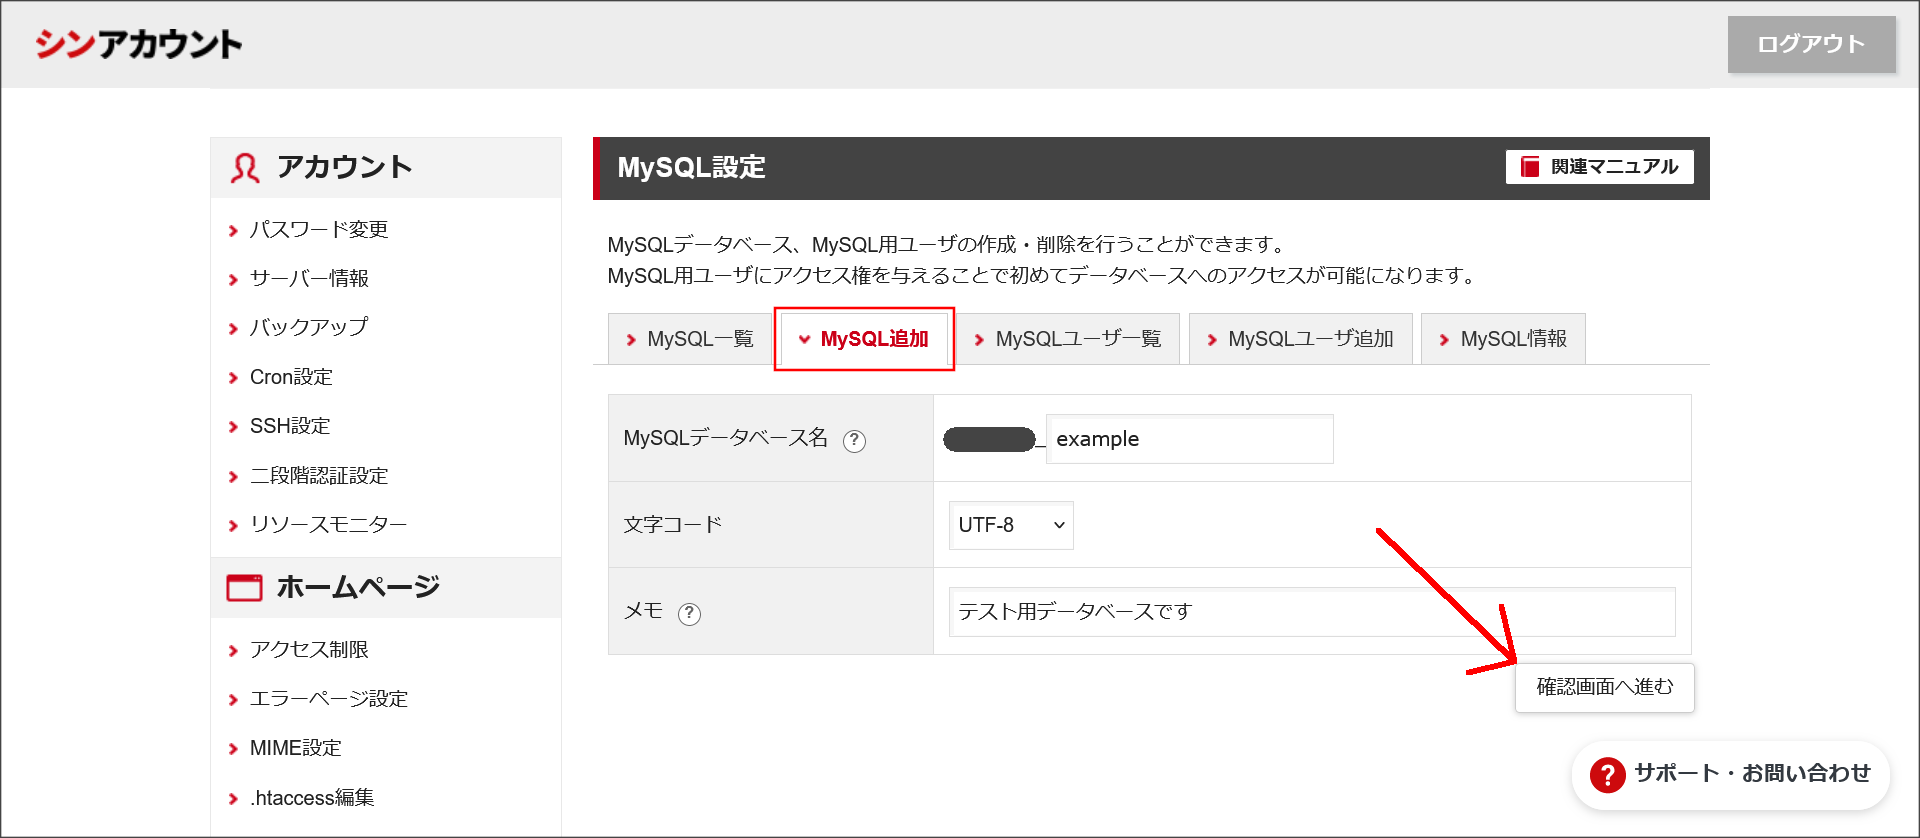Click the help icon beside MySQLデータベース名

coord(854,441)
